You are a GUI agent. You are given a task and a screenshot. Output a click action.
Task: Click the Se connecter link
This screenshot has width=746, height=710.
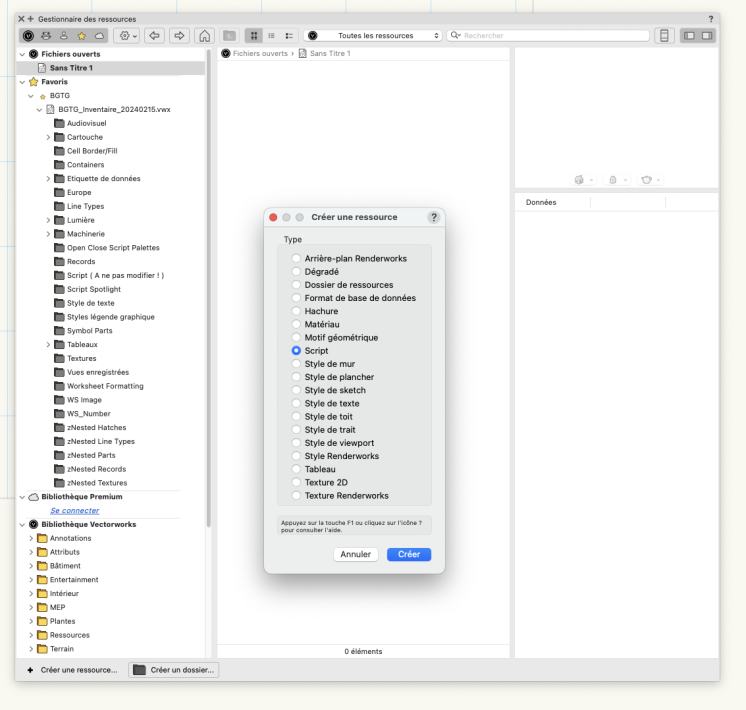tap(74, 510)
